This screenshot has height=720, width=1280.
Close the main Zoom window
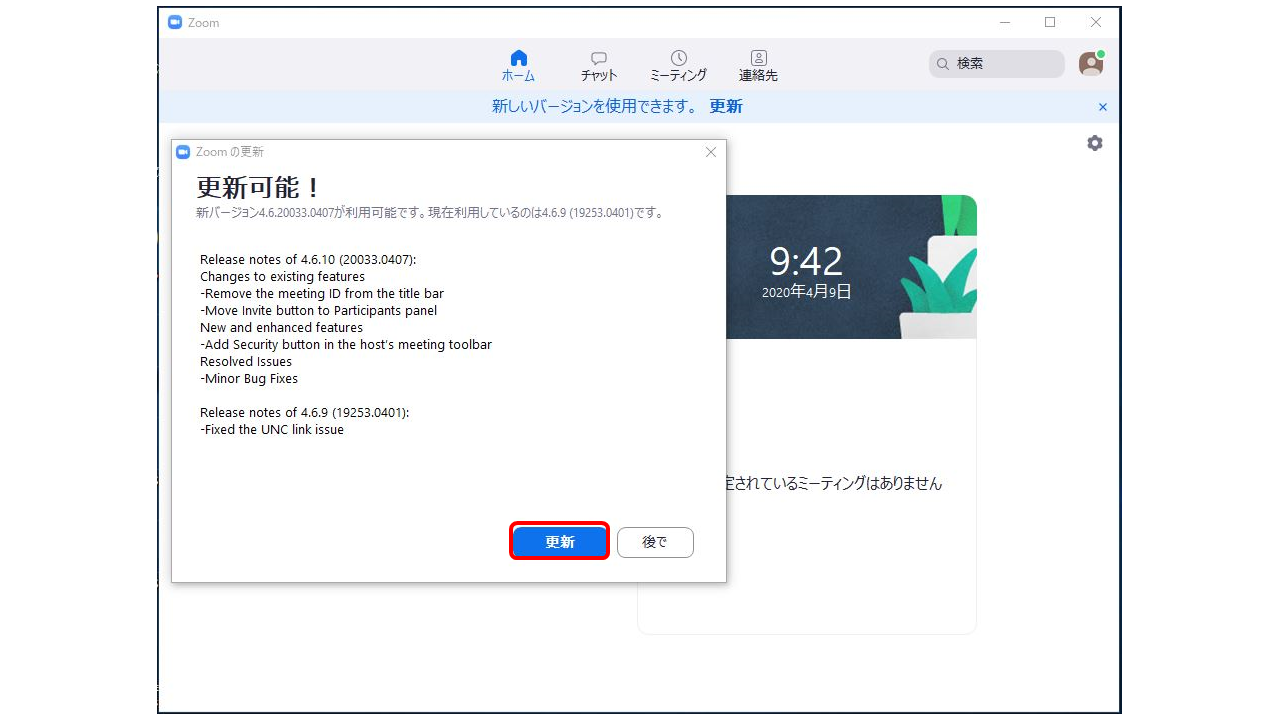[1096, 22]
